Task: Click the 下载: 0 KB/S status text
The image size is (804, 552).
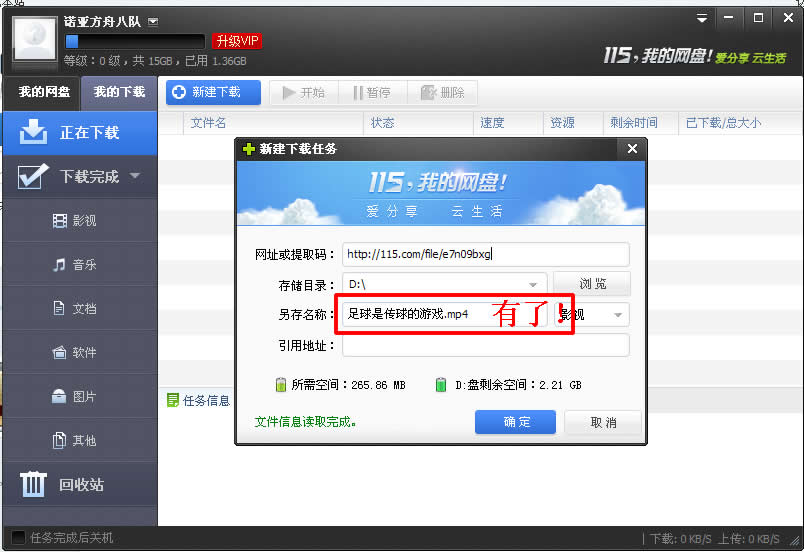Action: point(680,539)
